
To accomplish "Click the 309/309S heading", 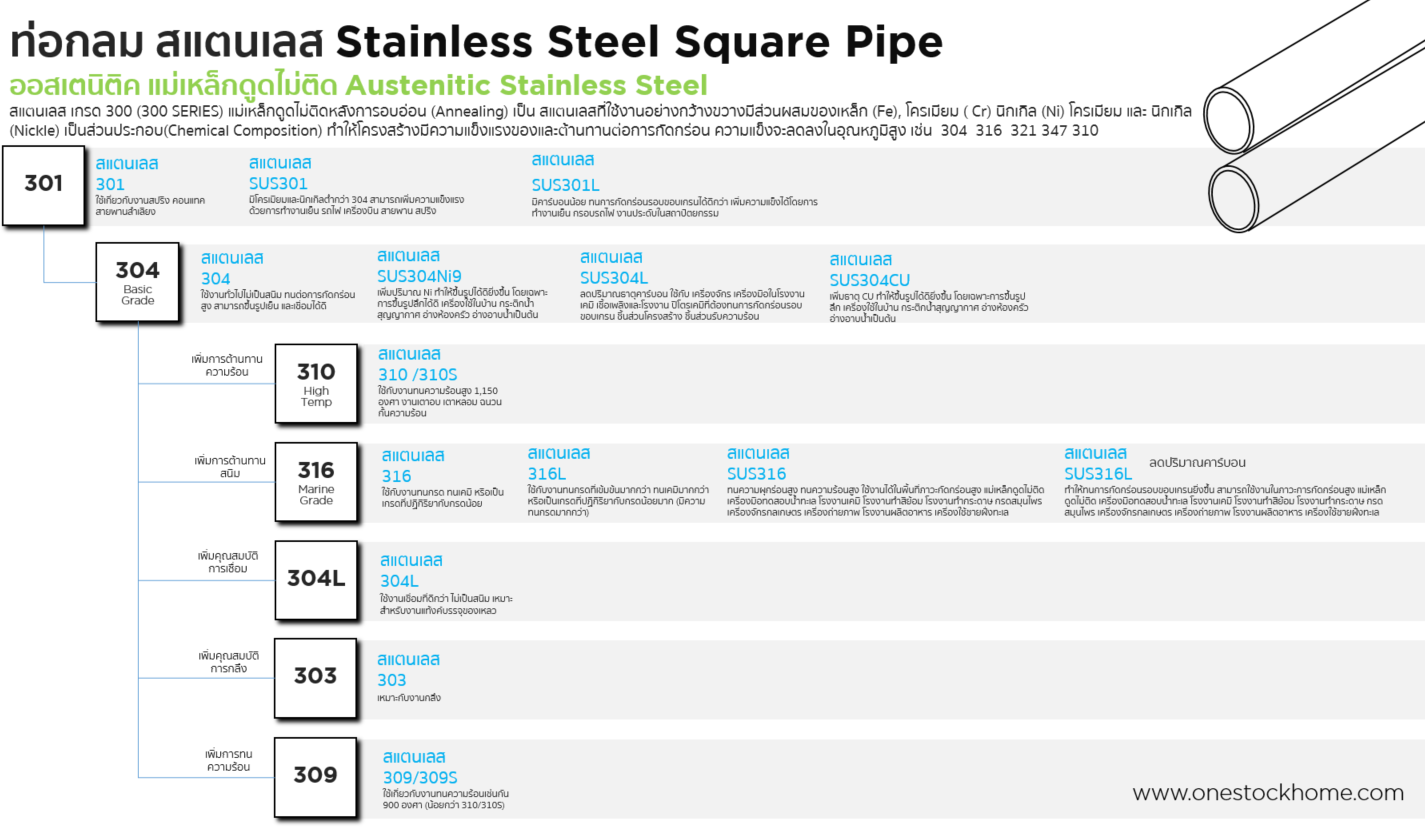I will [420, 777].
